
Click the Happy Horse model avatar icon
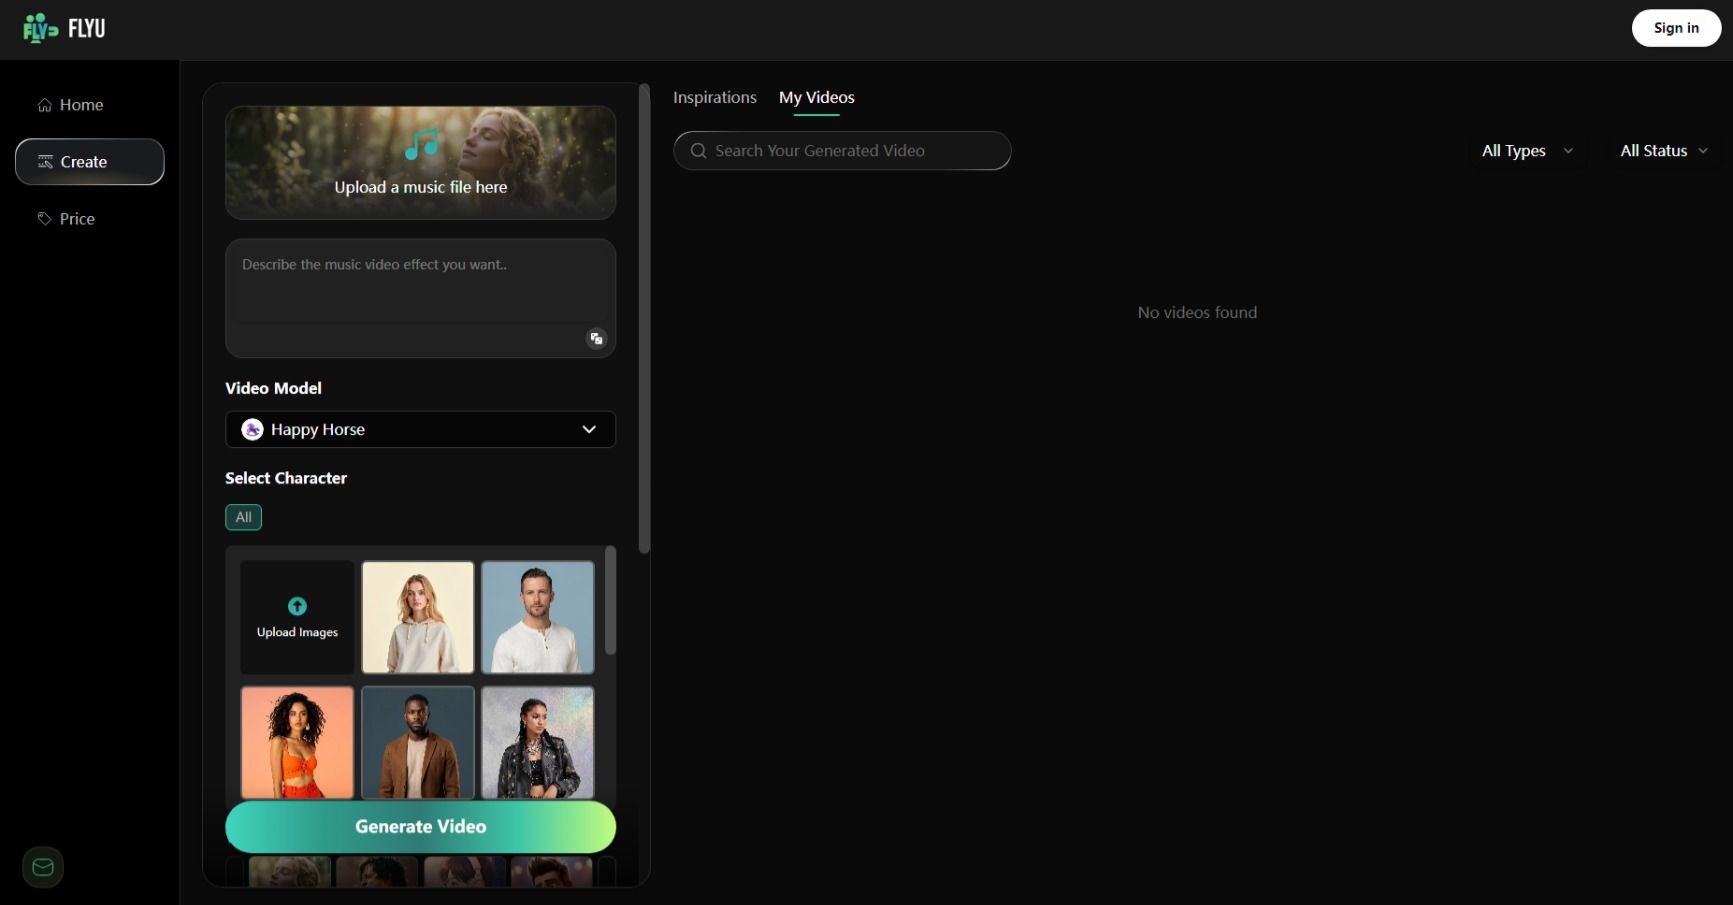pos(253,430)
